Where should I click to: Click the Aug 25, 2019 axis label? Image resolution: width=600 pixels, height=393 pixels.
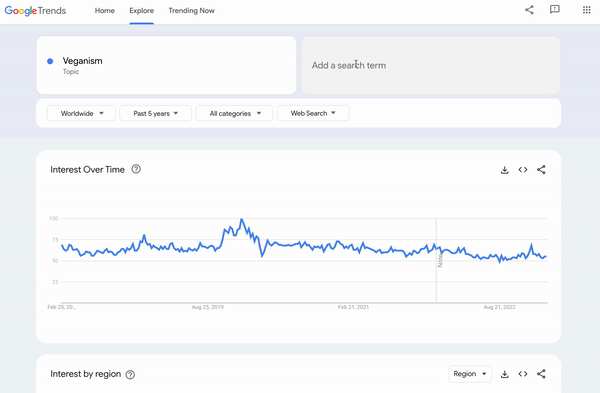click(207, 307)
